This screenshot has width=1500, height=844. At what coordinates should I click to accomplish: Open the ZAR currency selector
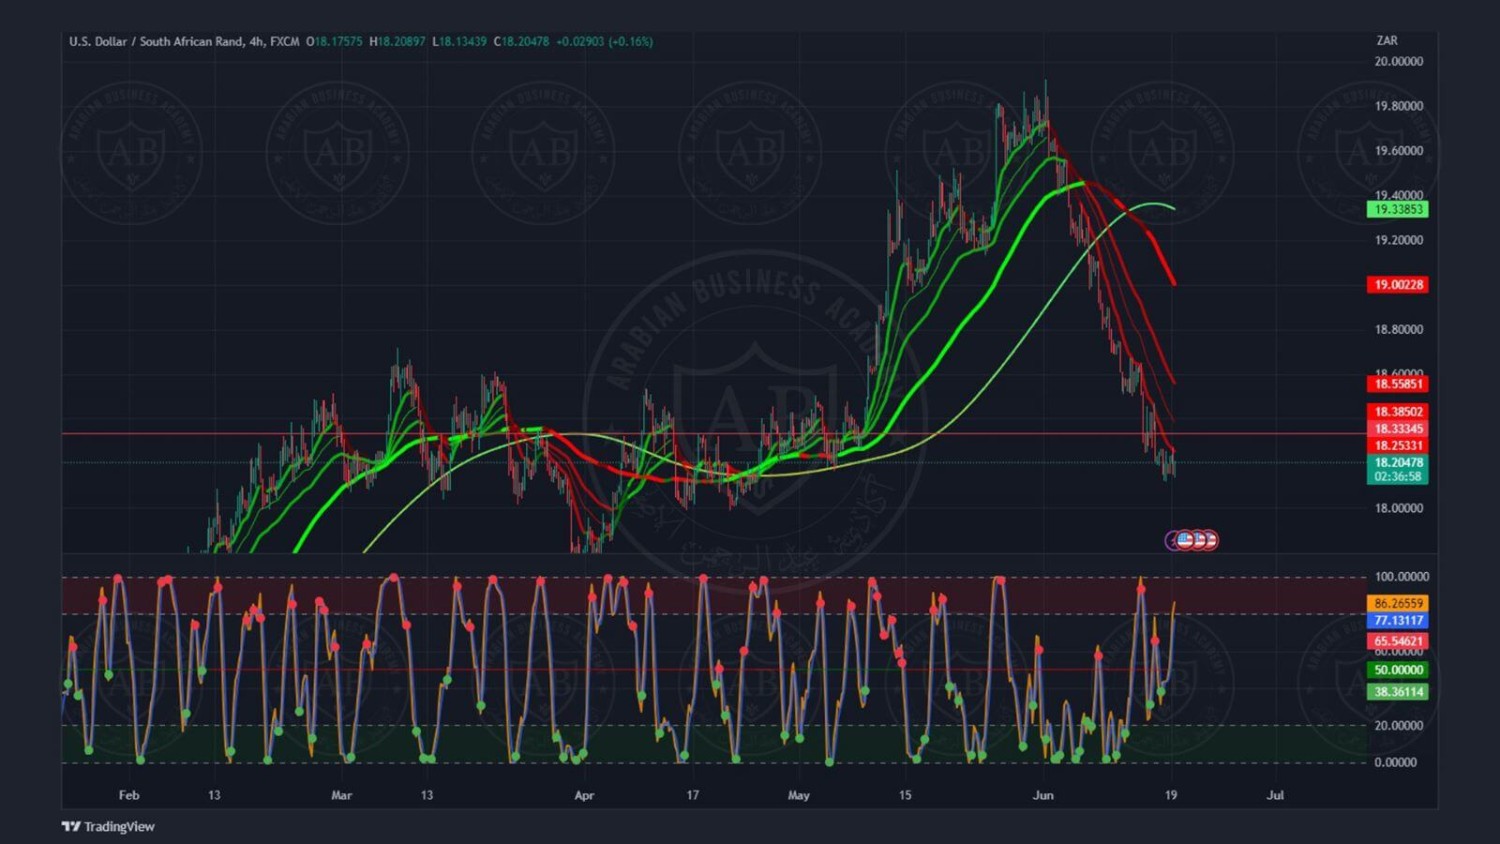(x=1386, y=41)
